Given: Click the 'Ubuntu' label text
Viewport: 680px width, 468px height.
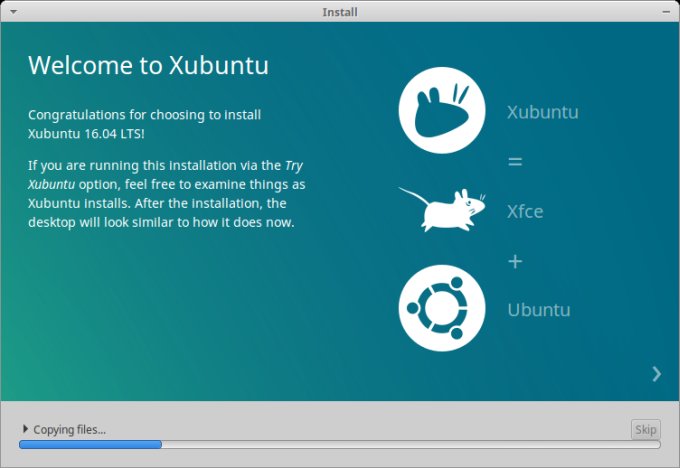Looking at the screenshot, I should click(539, 310).
